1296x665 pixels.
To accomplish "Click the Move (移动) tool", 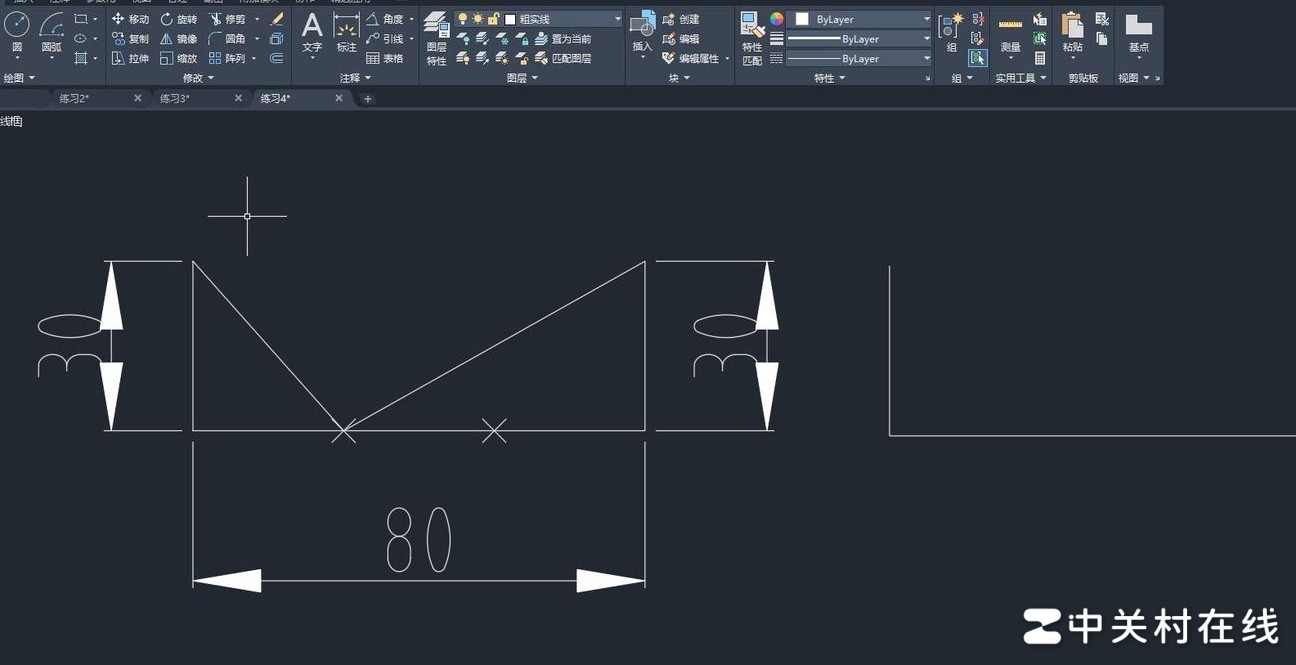I will 130,19.
